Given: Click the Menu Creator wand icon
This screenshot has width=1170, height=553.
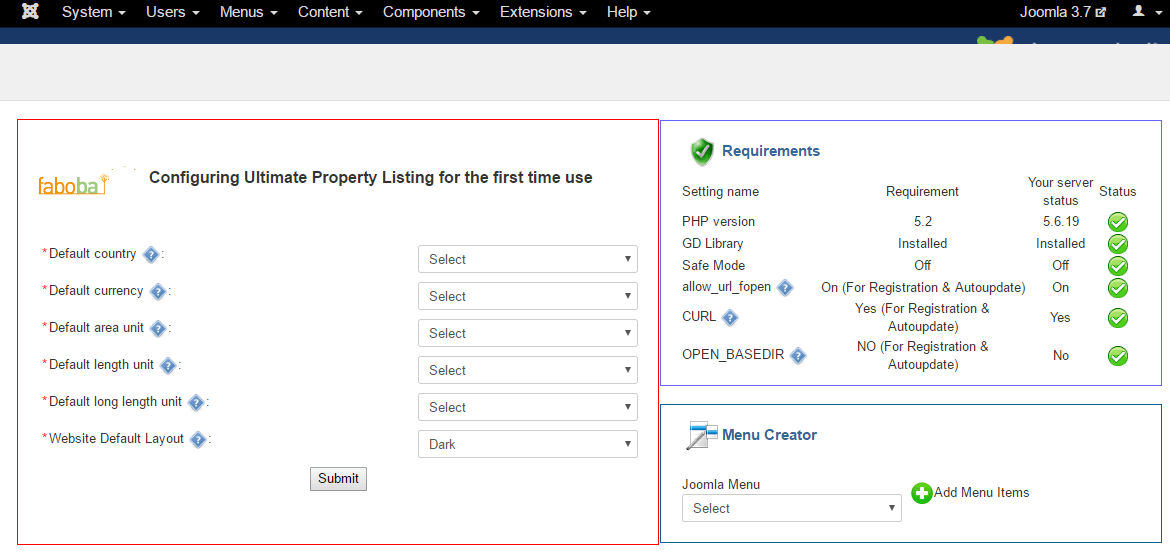Looking at the screenshot, I should [701, 435].
